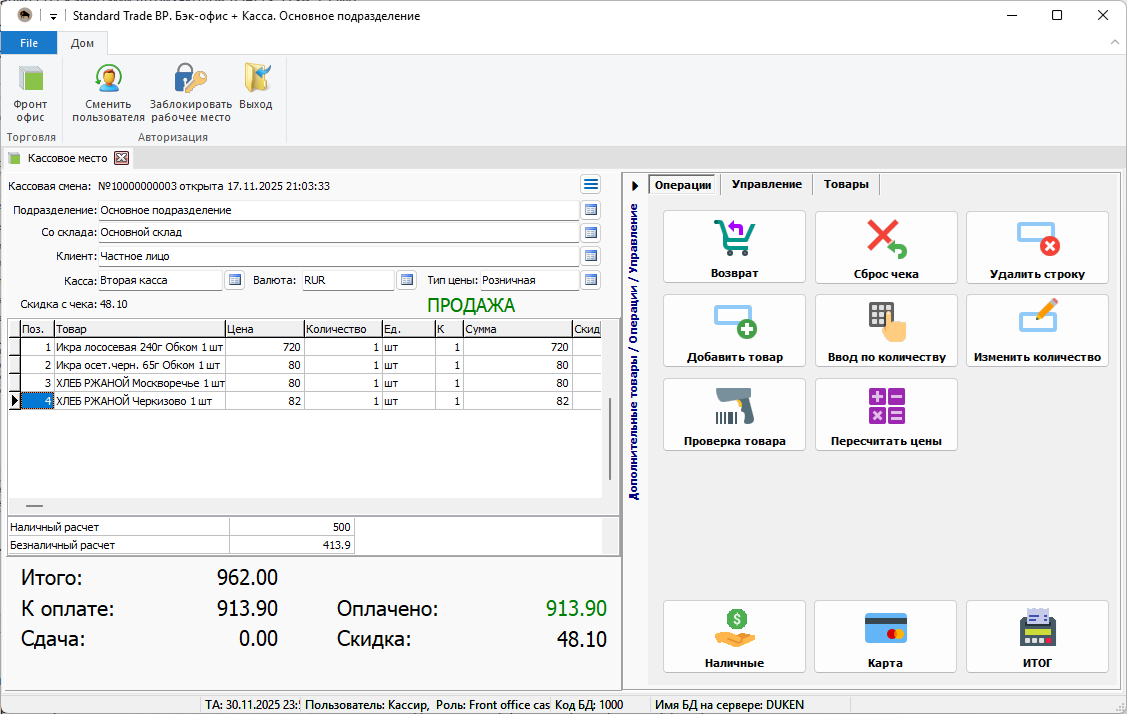1127x714 pixels.
Task: Click the Выход icon in Авторизация group
Action: tap(256, 90)
